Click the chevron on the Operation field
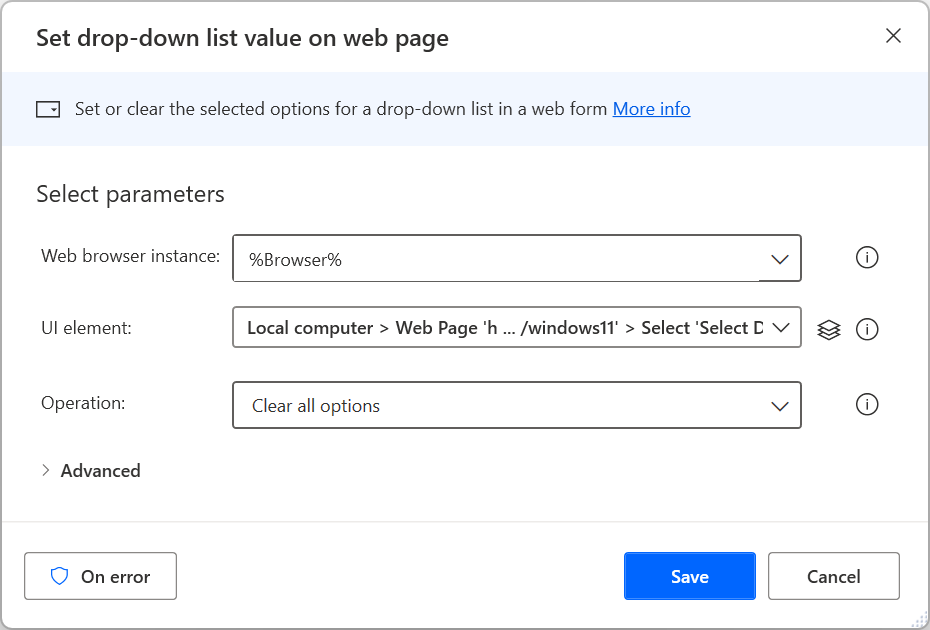This screenshot has width=930, height=630. (x=779, y=404)
